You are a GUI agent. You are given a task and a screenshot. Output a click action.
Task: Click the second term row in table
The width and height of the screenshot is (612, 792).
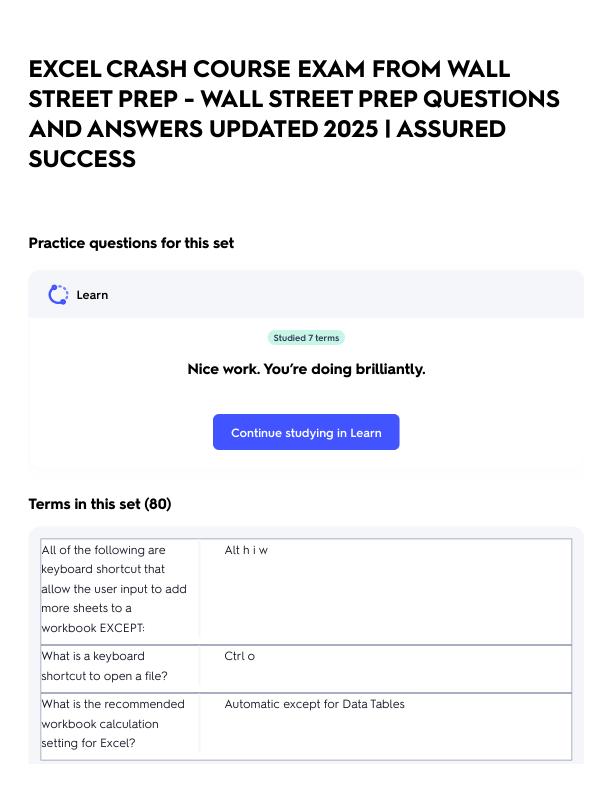tap(306, 669)
